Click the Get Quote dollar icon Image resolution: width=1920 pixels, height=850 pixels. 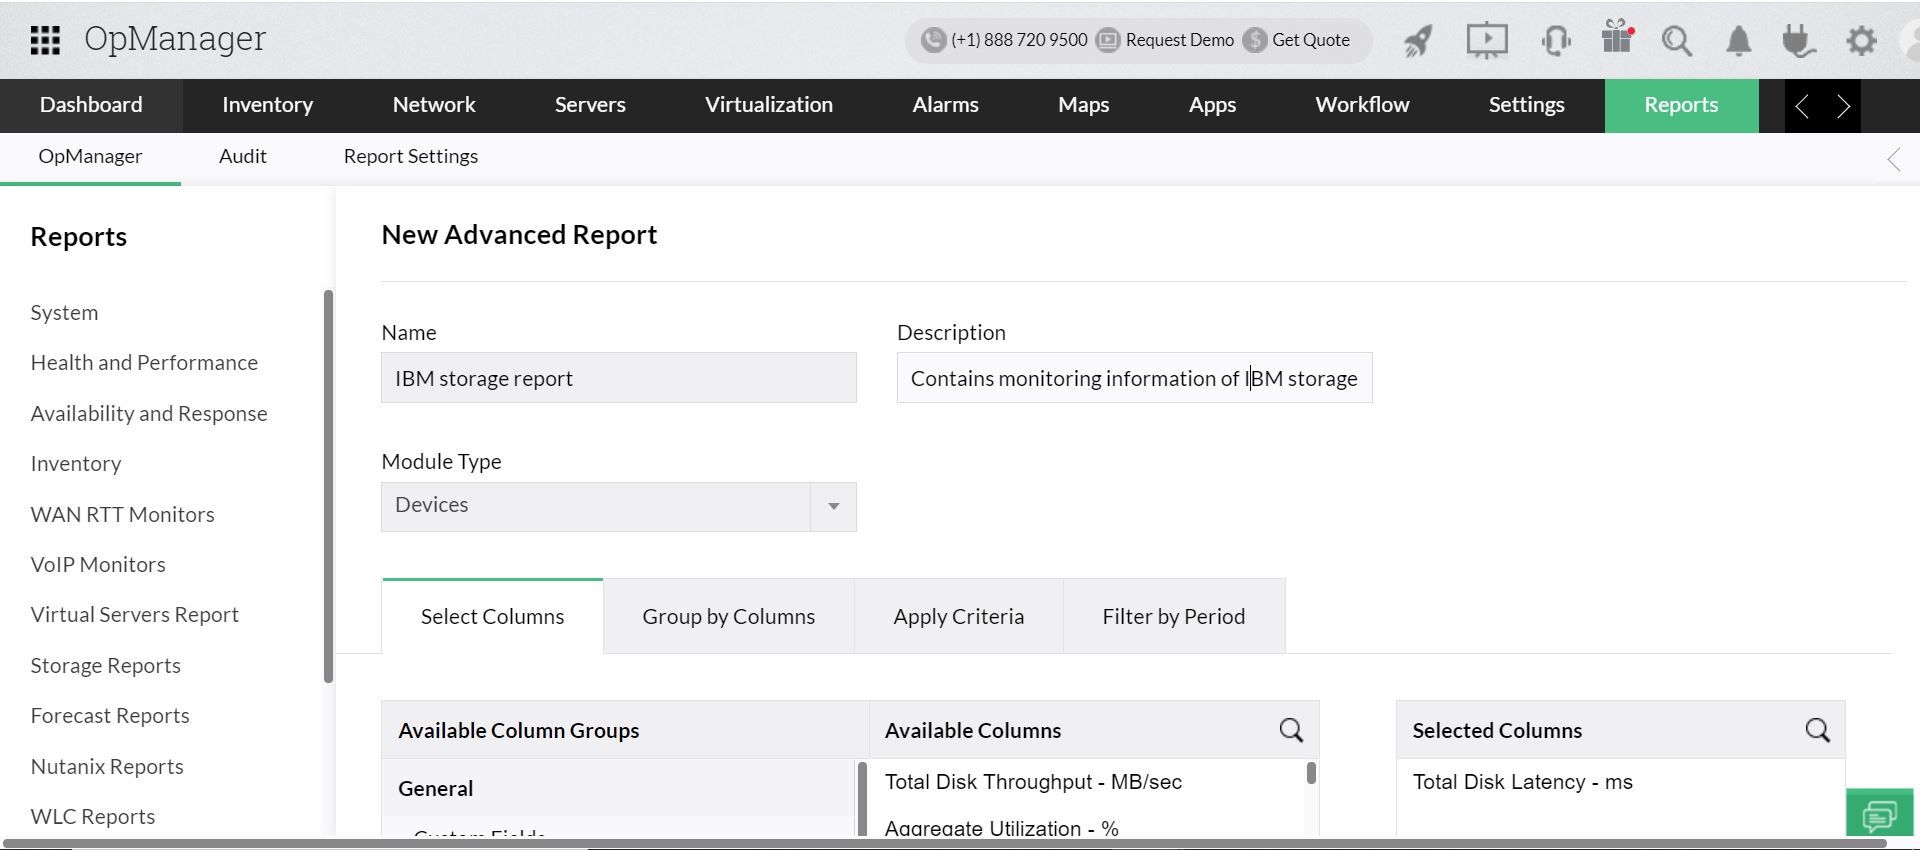(1255, 40)
